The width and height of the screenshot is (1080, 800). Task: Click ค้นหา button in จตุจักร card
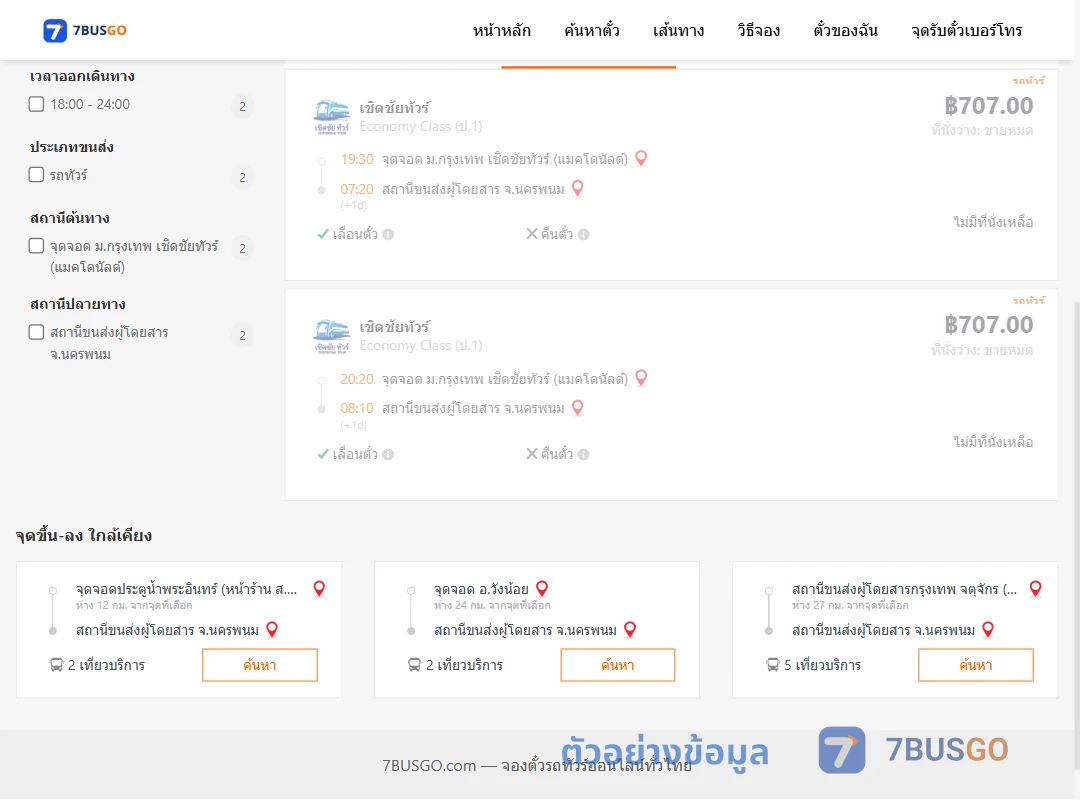976,665
